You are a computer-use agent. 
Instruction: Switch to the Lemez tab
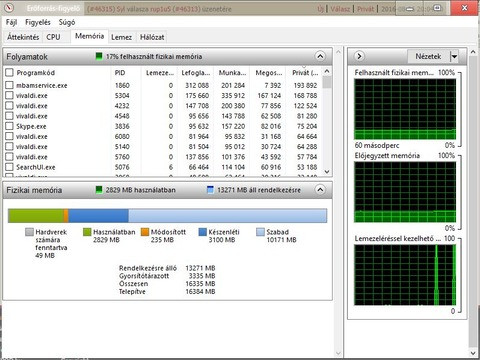click(121, 37)
